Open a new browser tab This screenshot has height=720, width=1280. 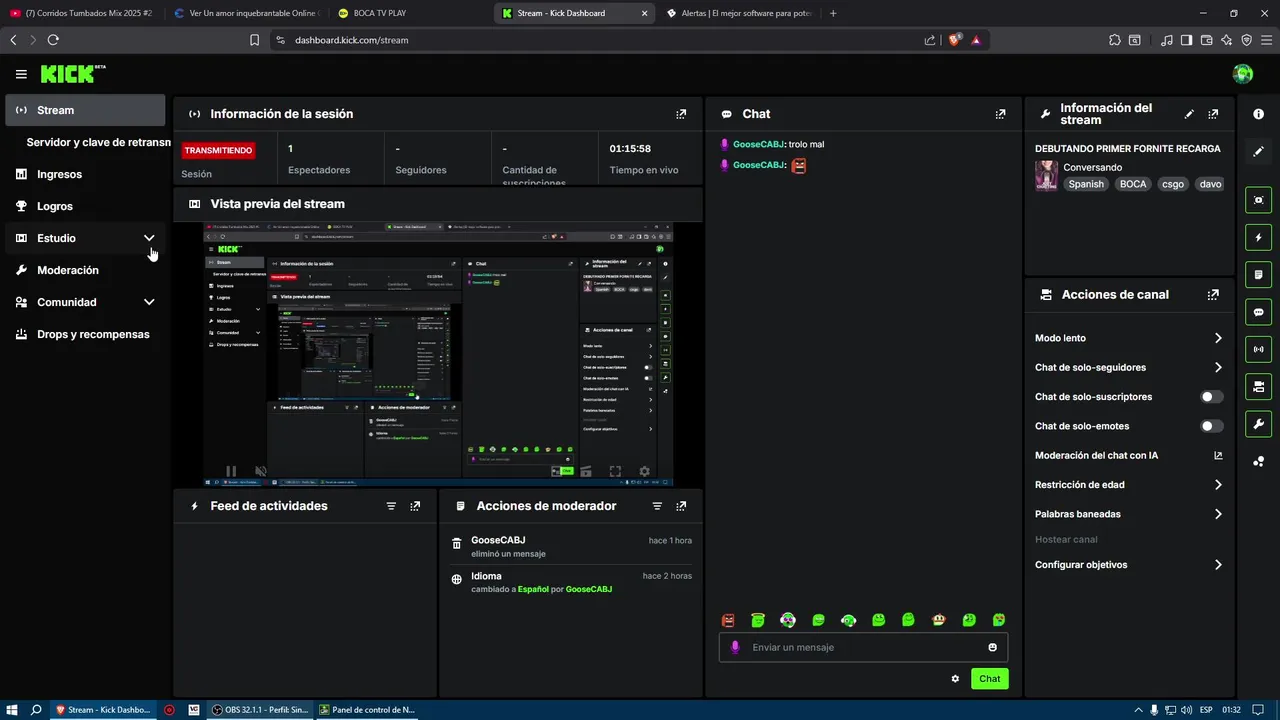[x=833, y=13]
